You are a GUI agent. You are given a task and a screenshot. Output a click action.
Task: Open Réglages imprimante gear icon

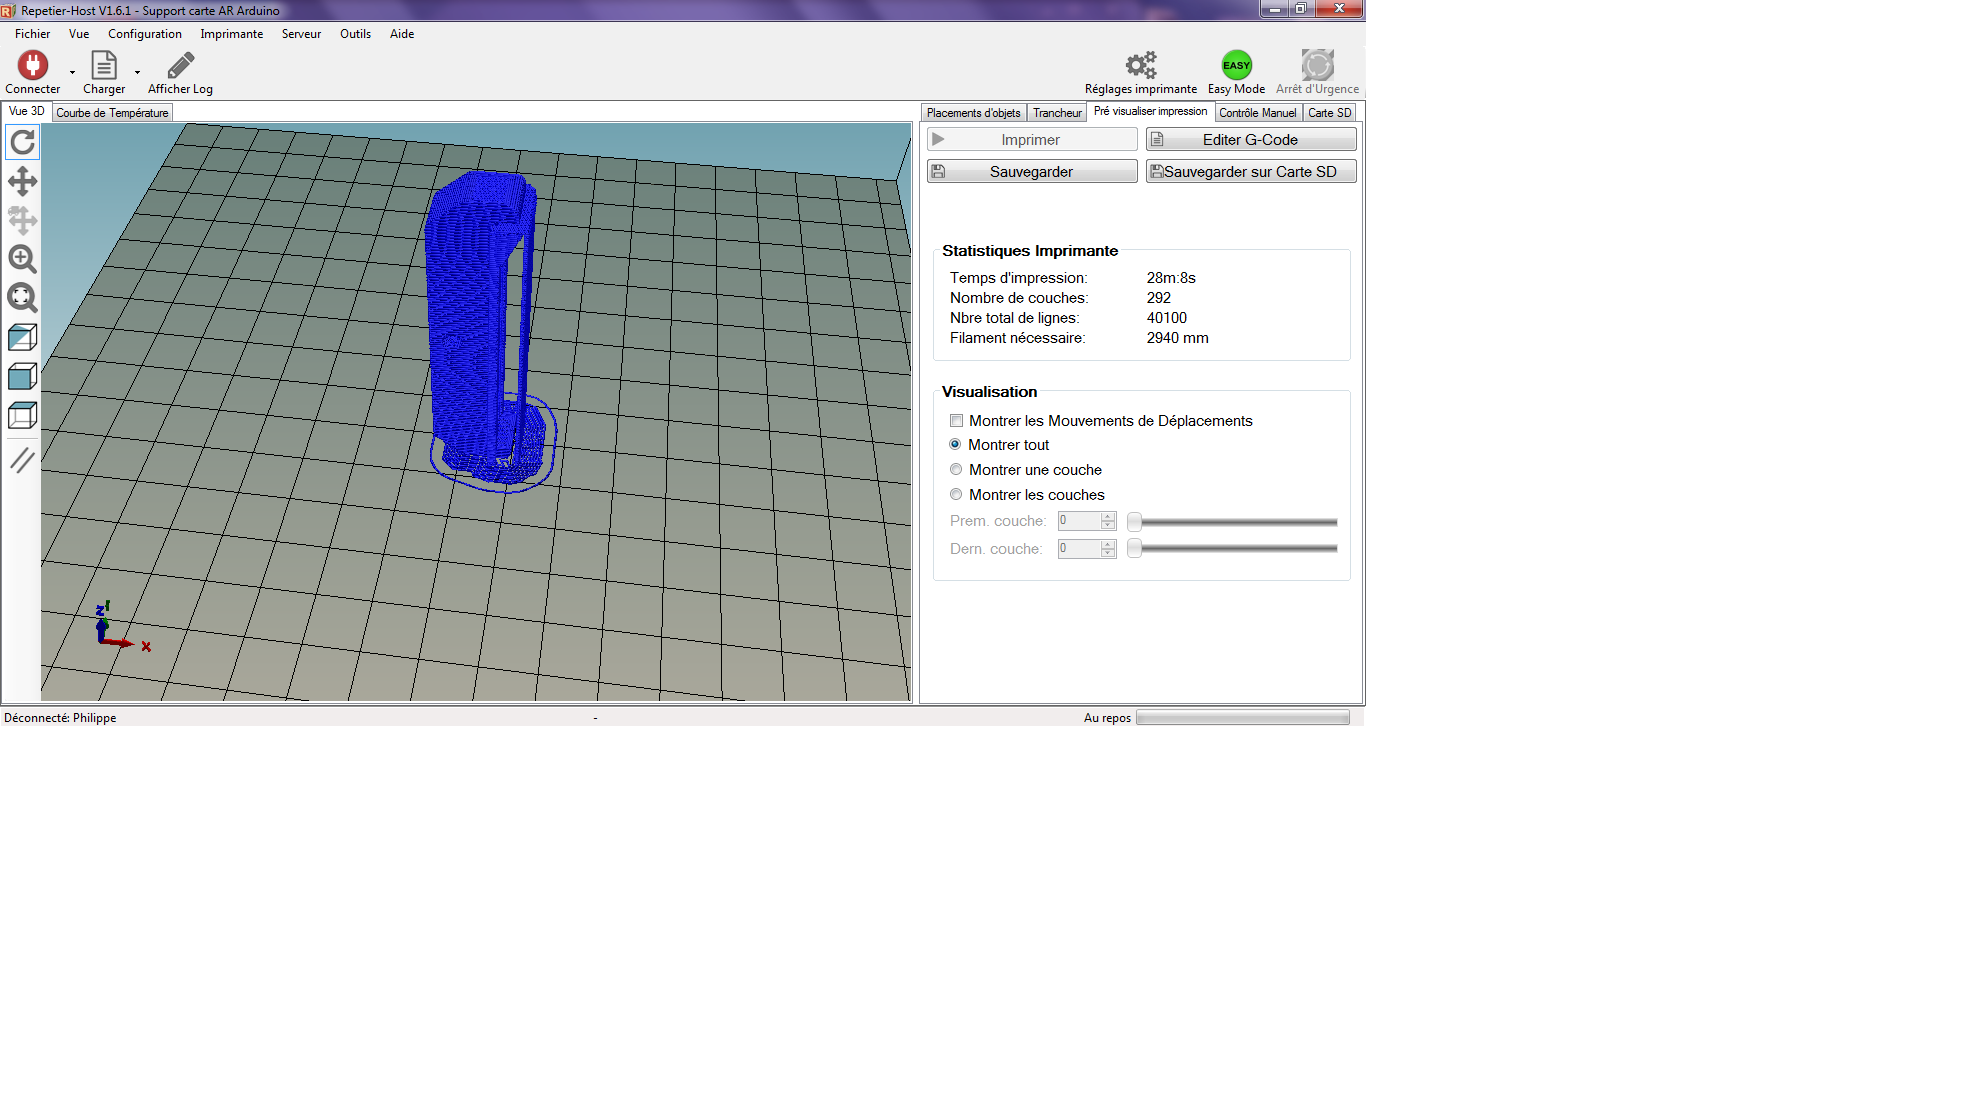pyautogui.click(x=1140, y=66)
